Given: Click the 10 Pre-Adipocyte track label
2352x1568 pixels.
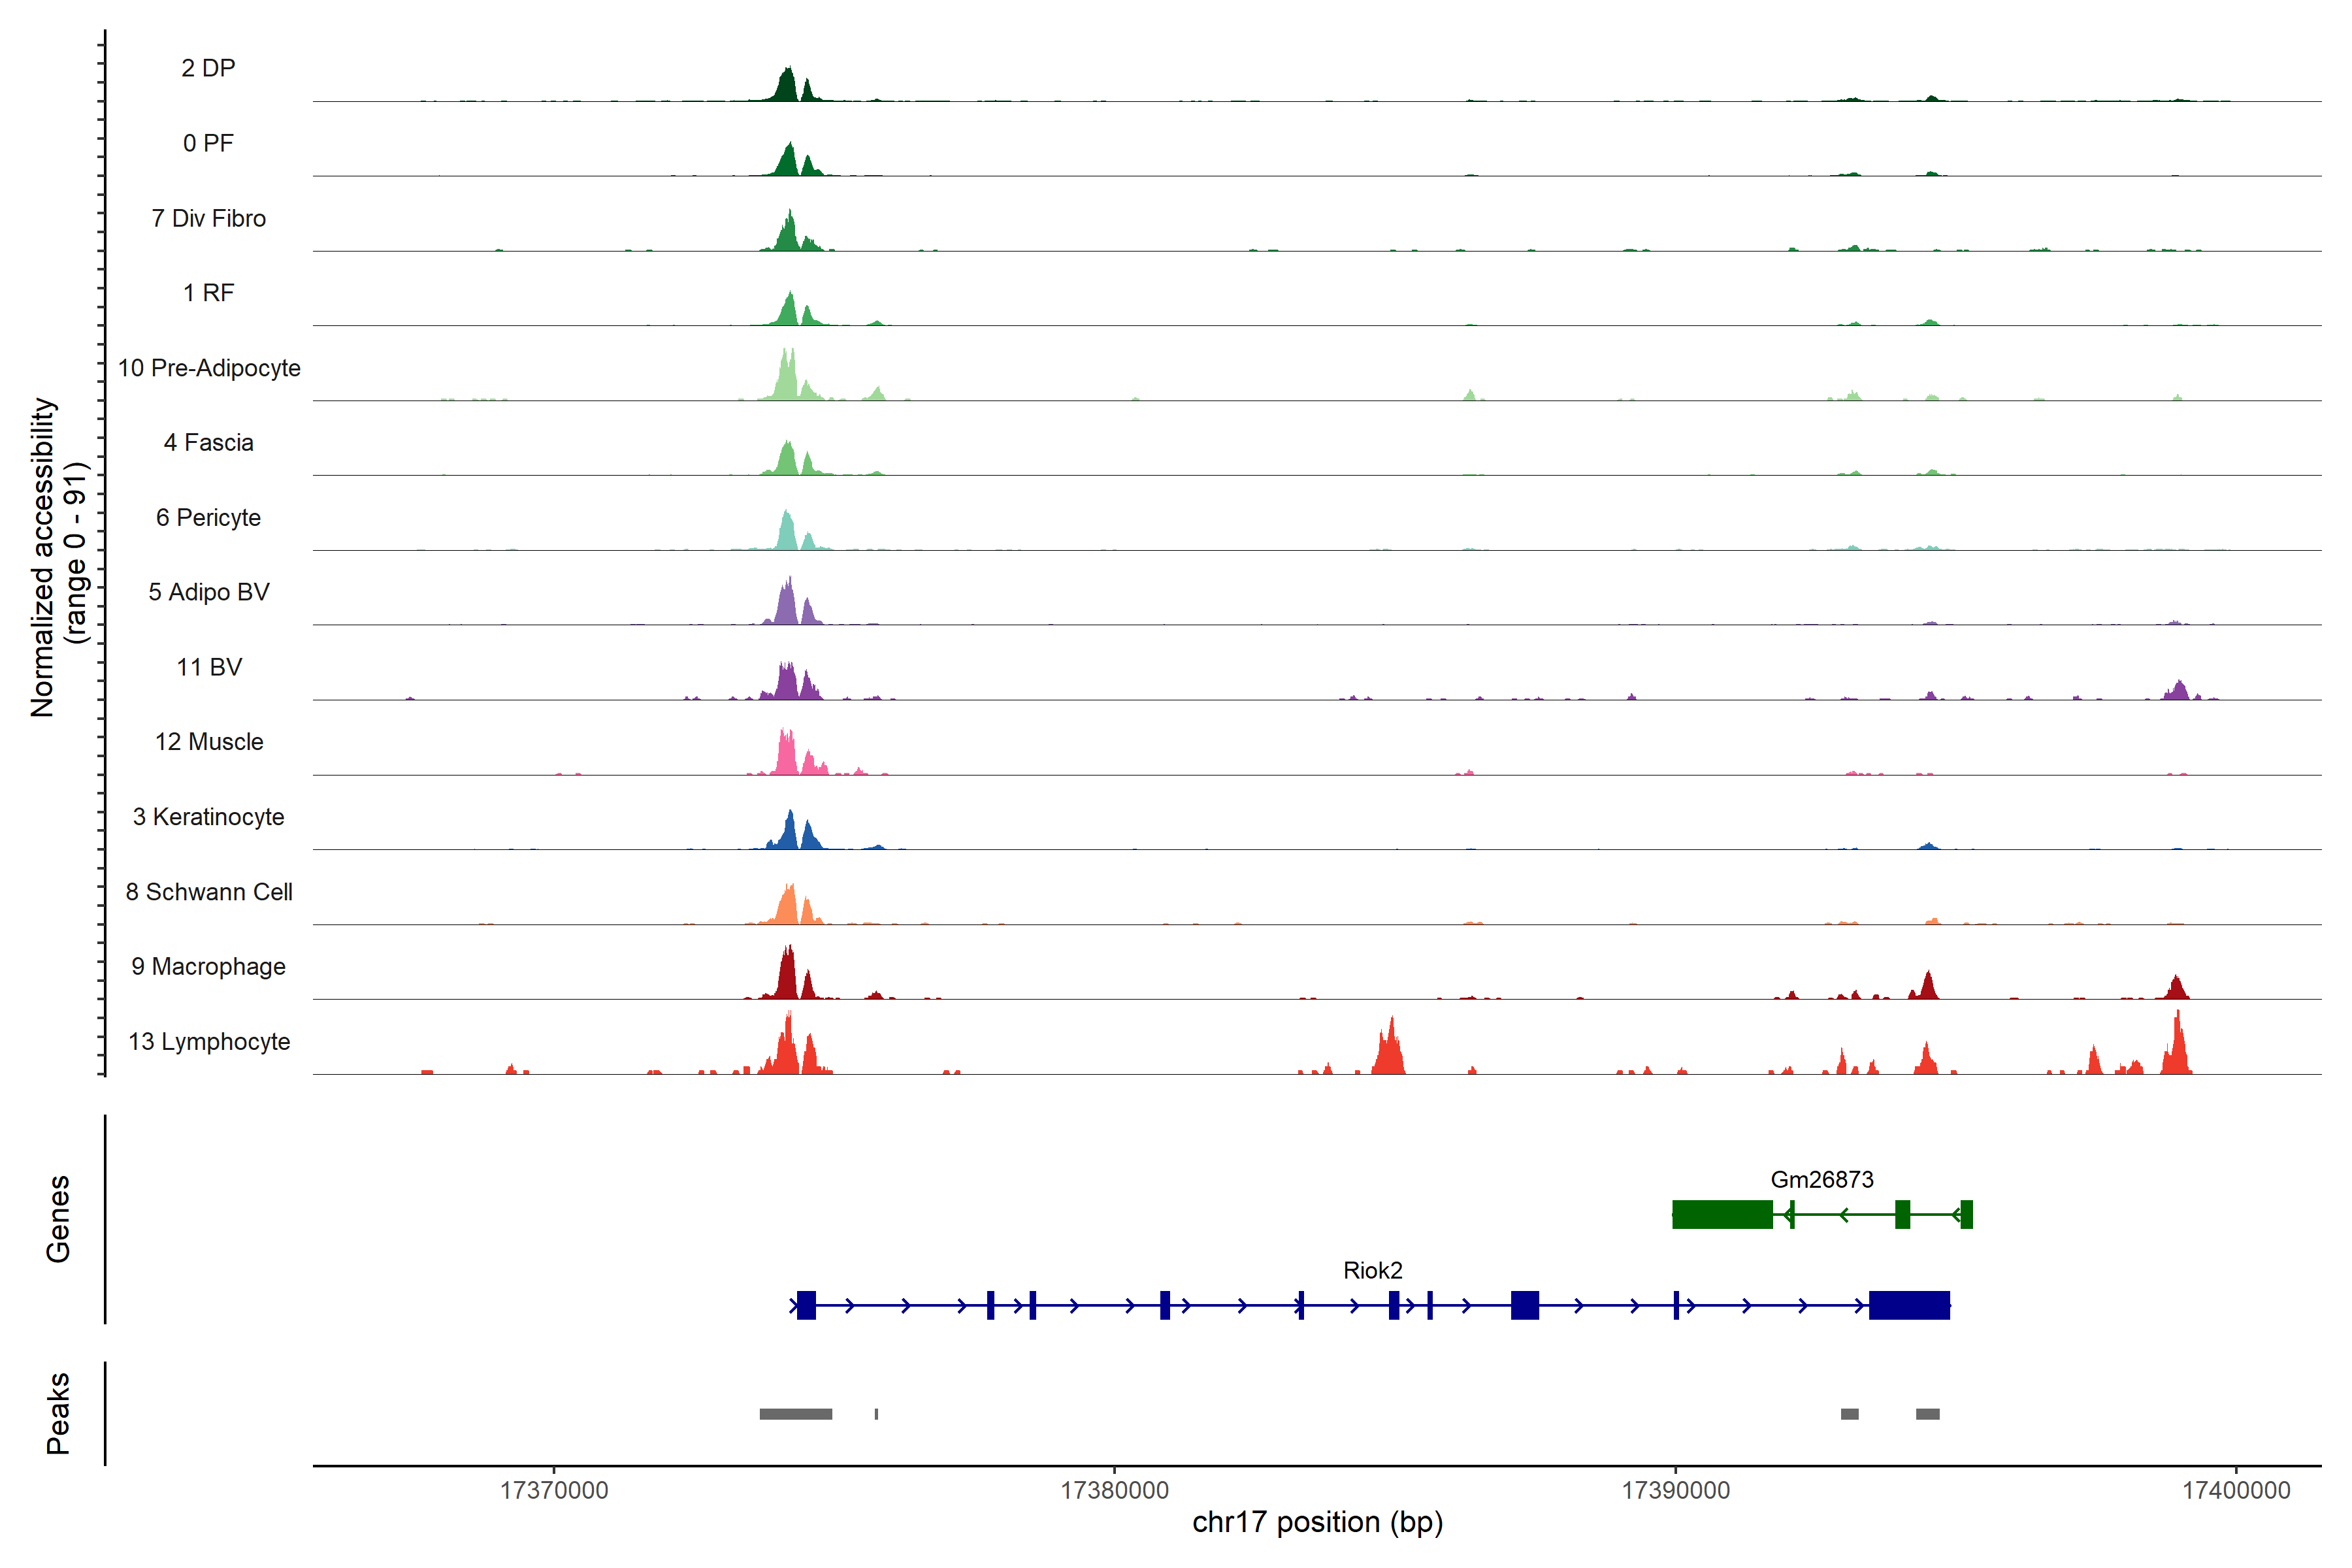Looking at the screenshot, I should coord(209,368).
